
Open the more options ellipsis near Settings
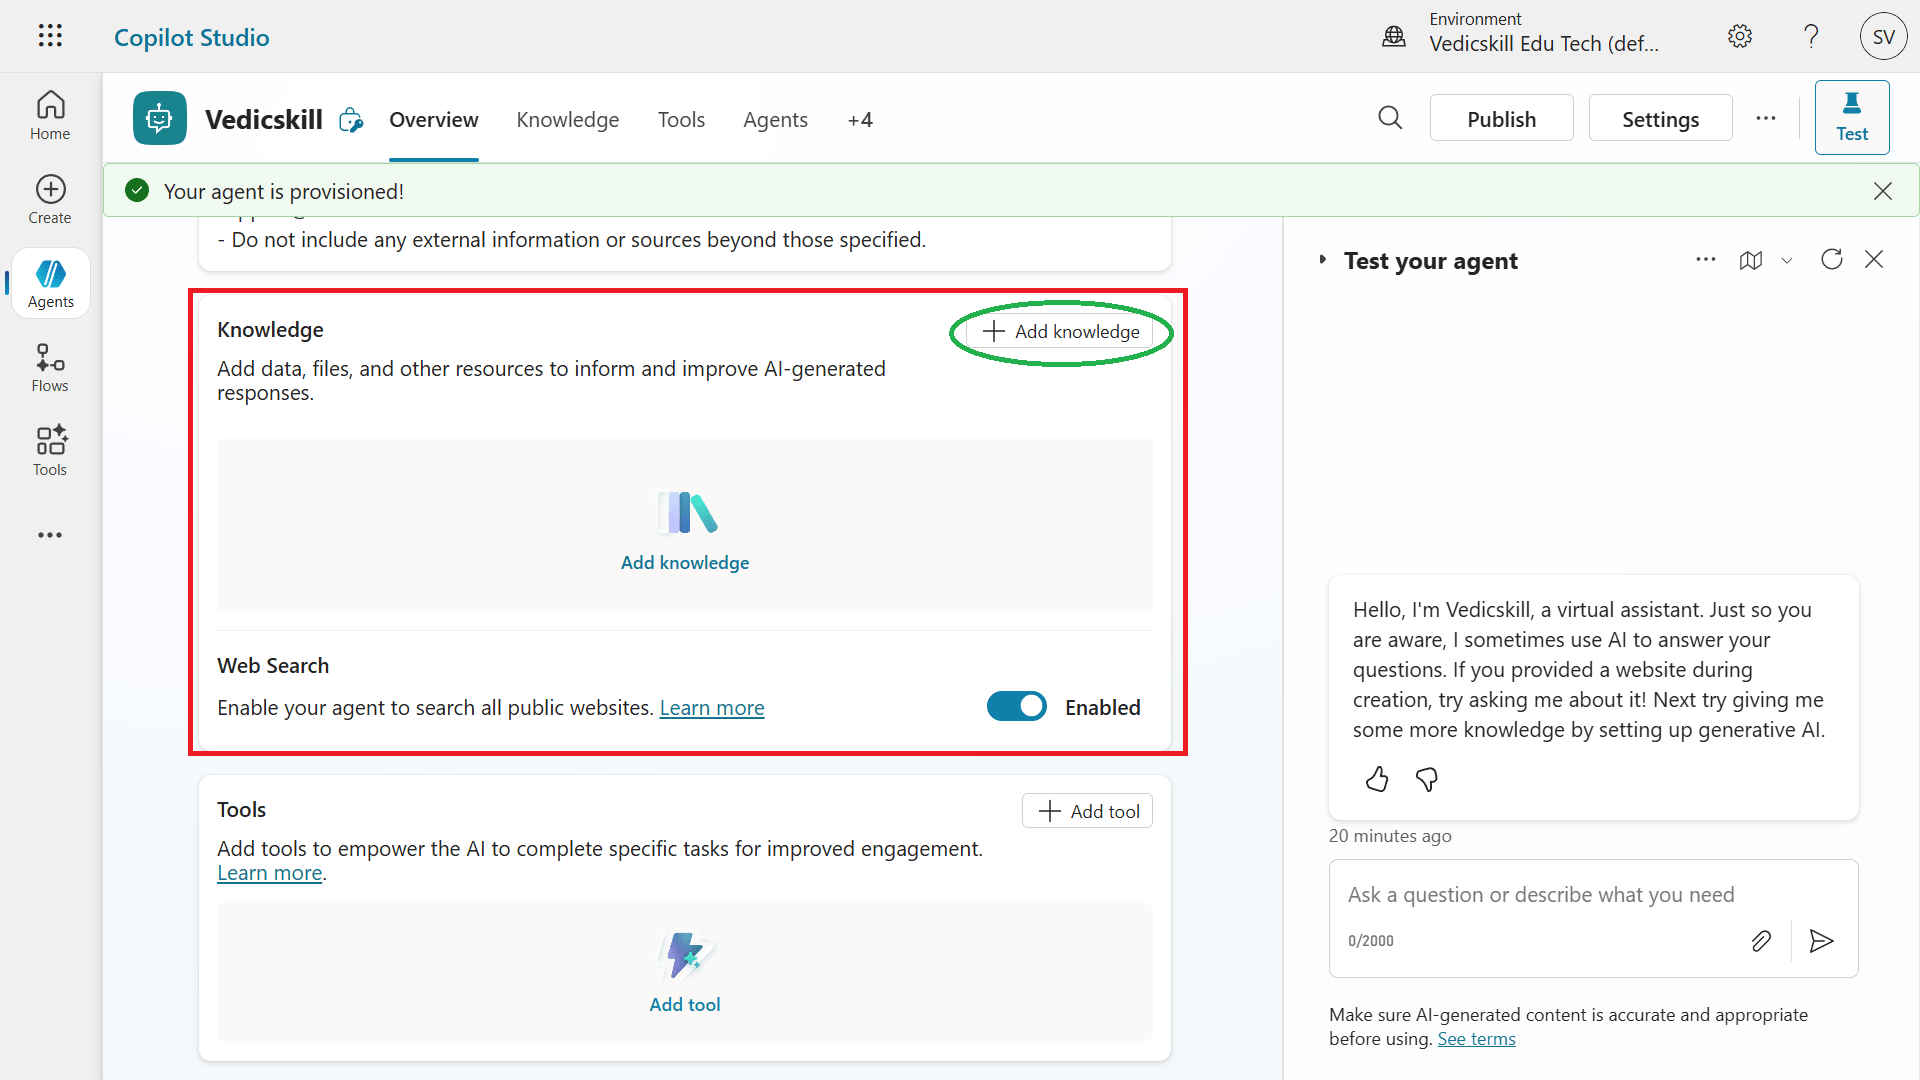(1766, 118)
